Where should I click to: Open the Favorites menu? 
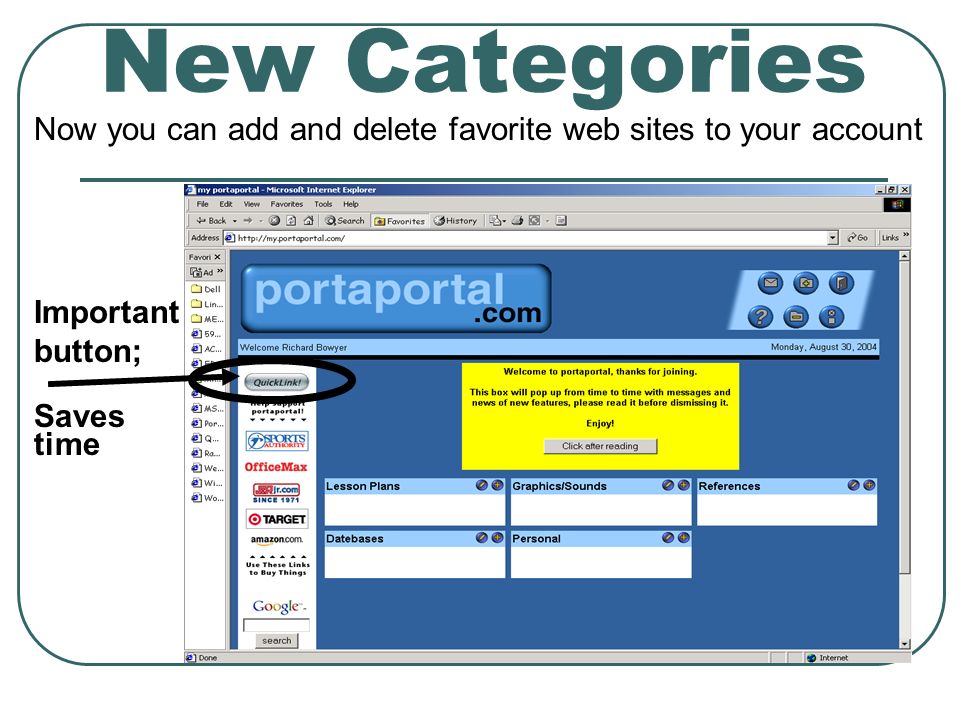point(287,204)
